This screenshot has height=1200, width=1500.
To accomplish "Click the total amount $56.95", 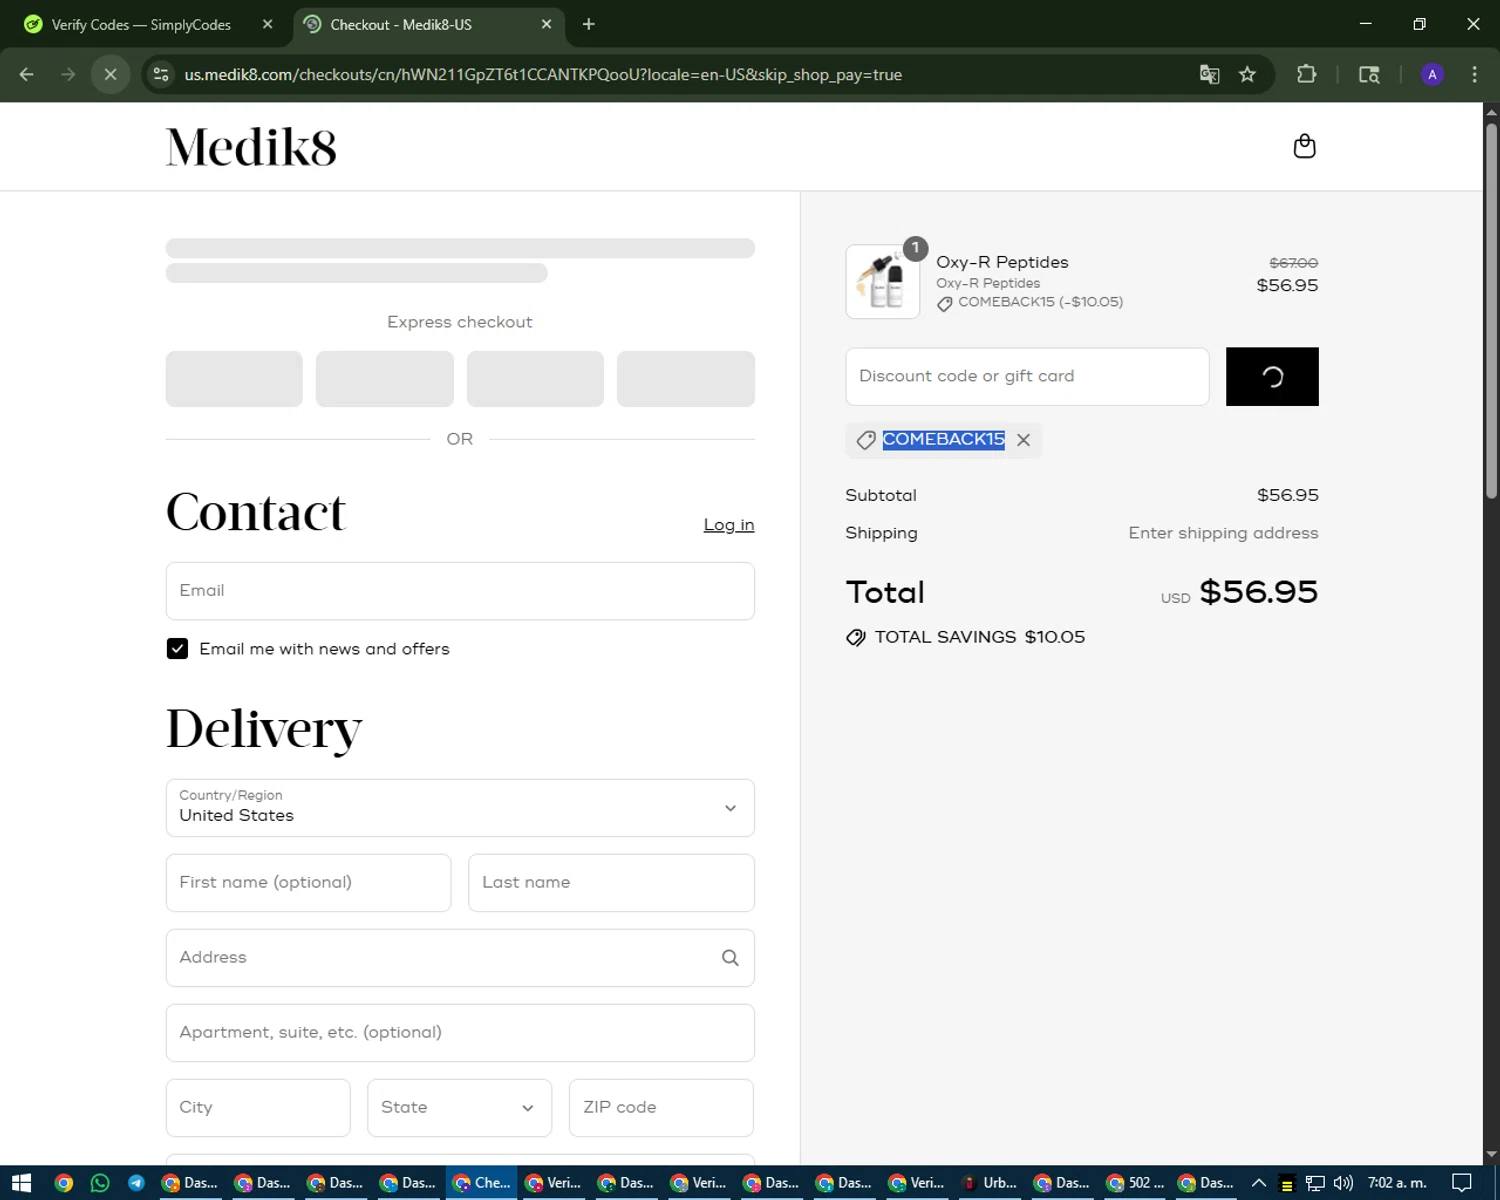I will (1258, 592).
